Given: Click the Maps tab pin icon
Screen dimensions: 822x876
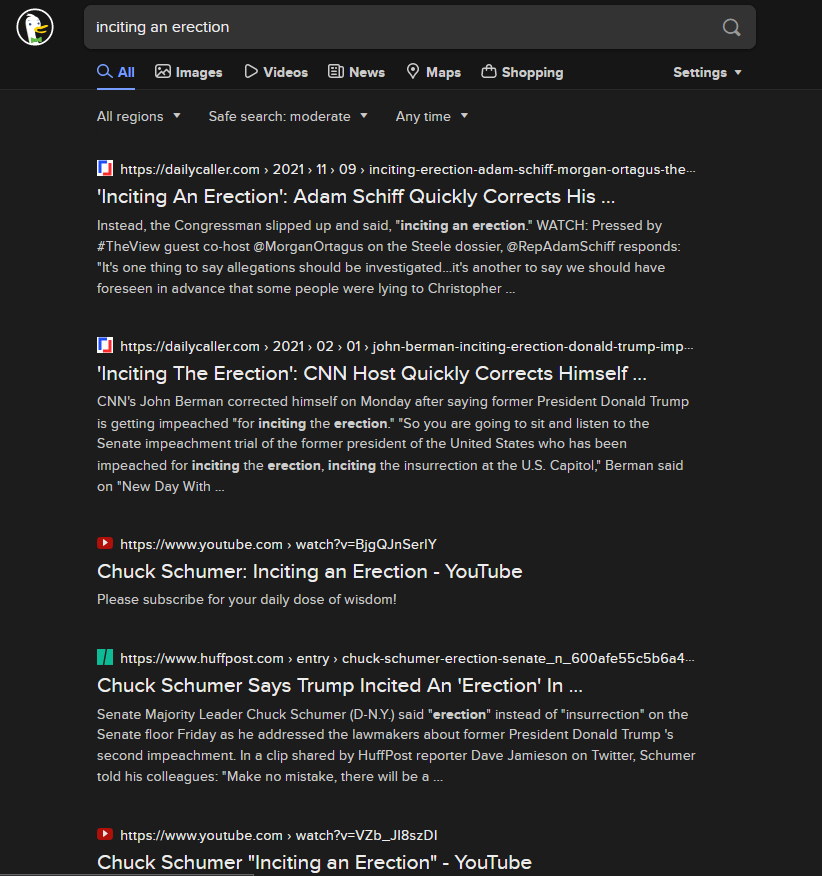Looking at the screenshot, I should (x=413, y=72).
